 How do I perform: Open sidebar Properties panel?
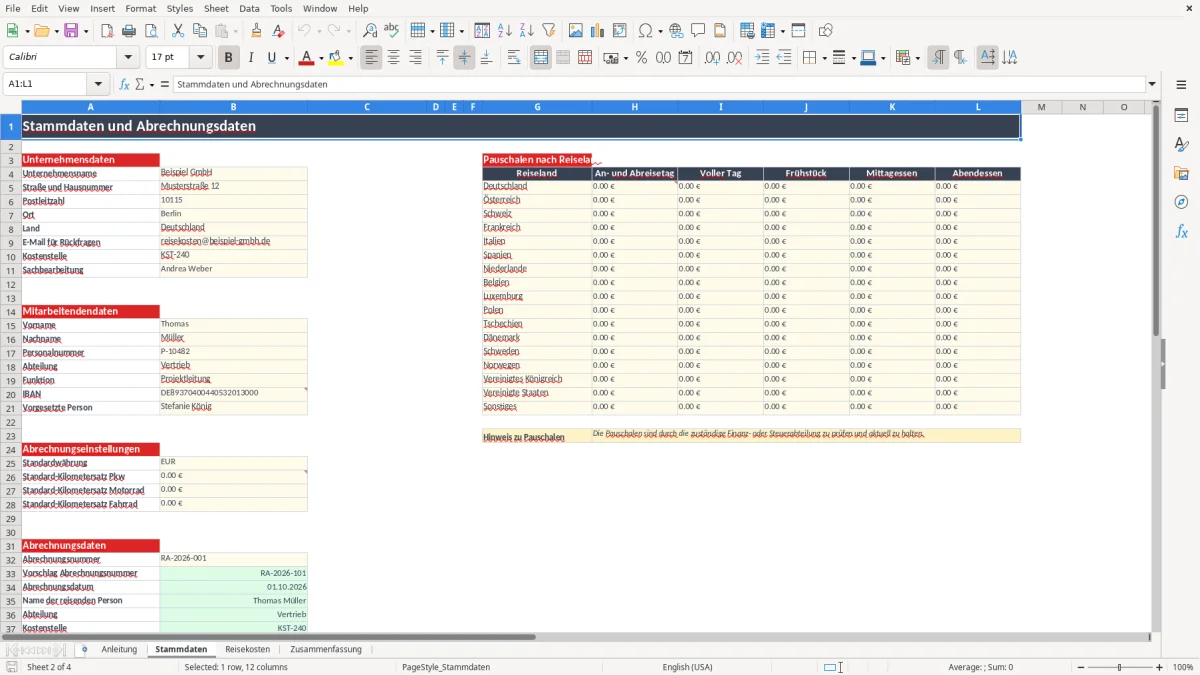[x=1181, y=116]
